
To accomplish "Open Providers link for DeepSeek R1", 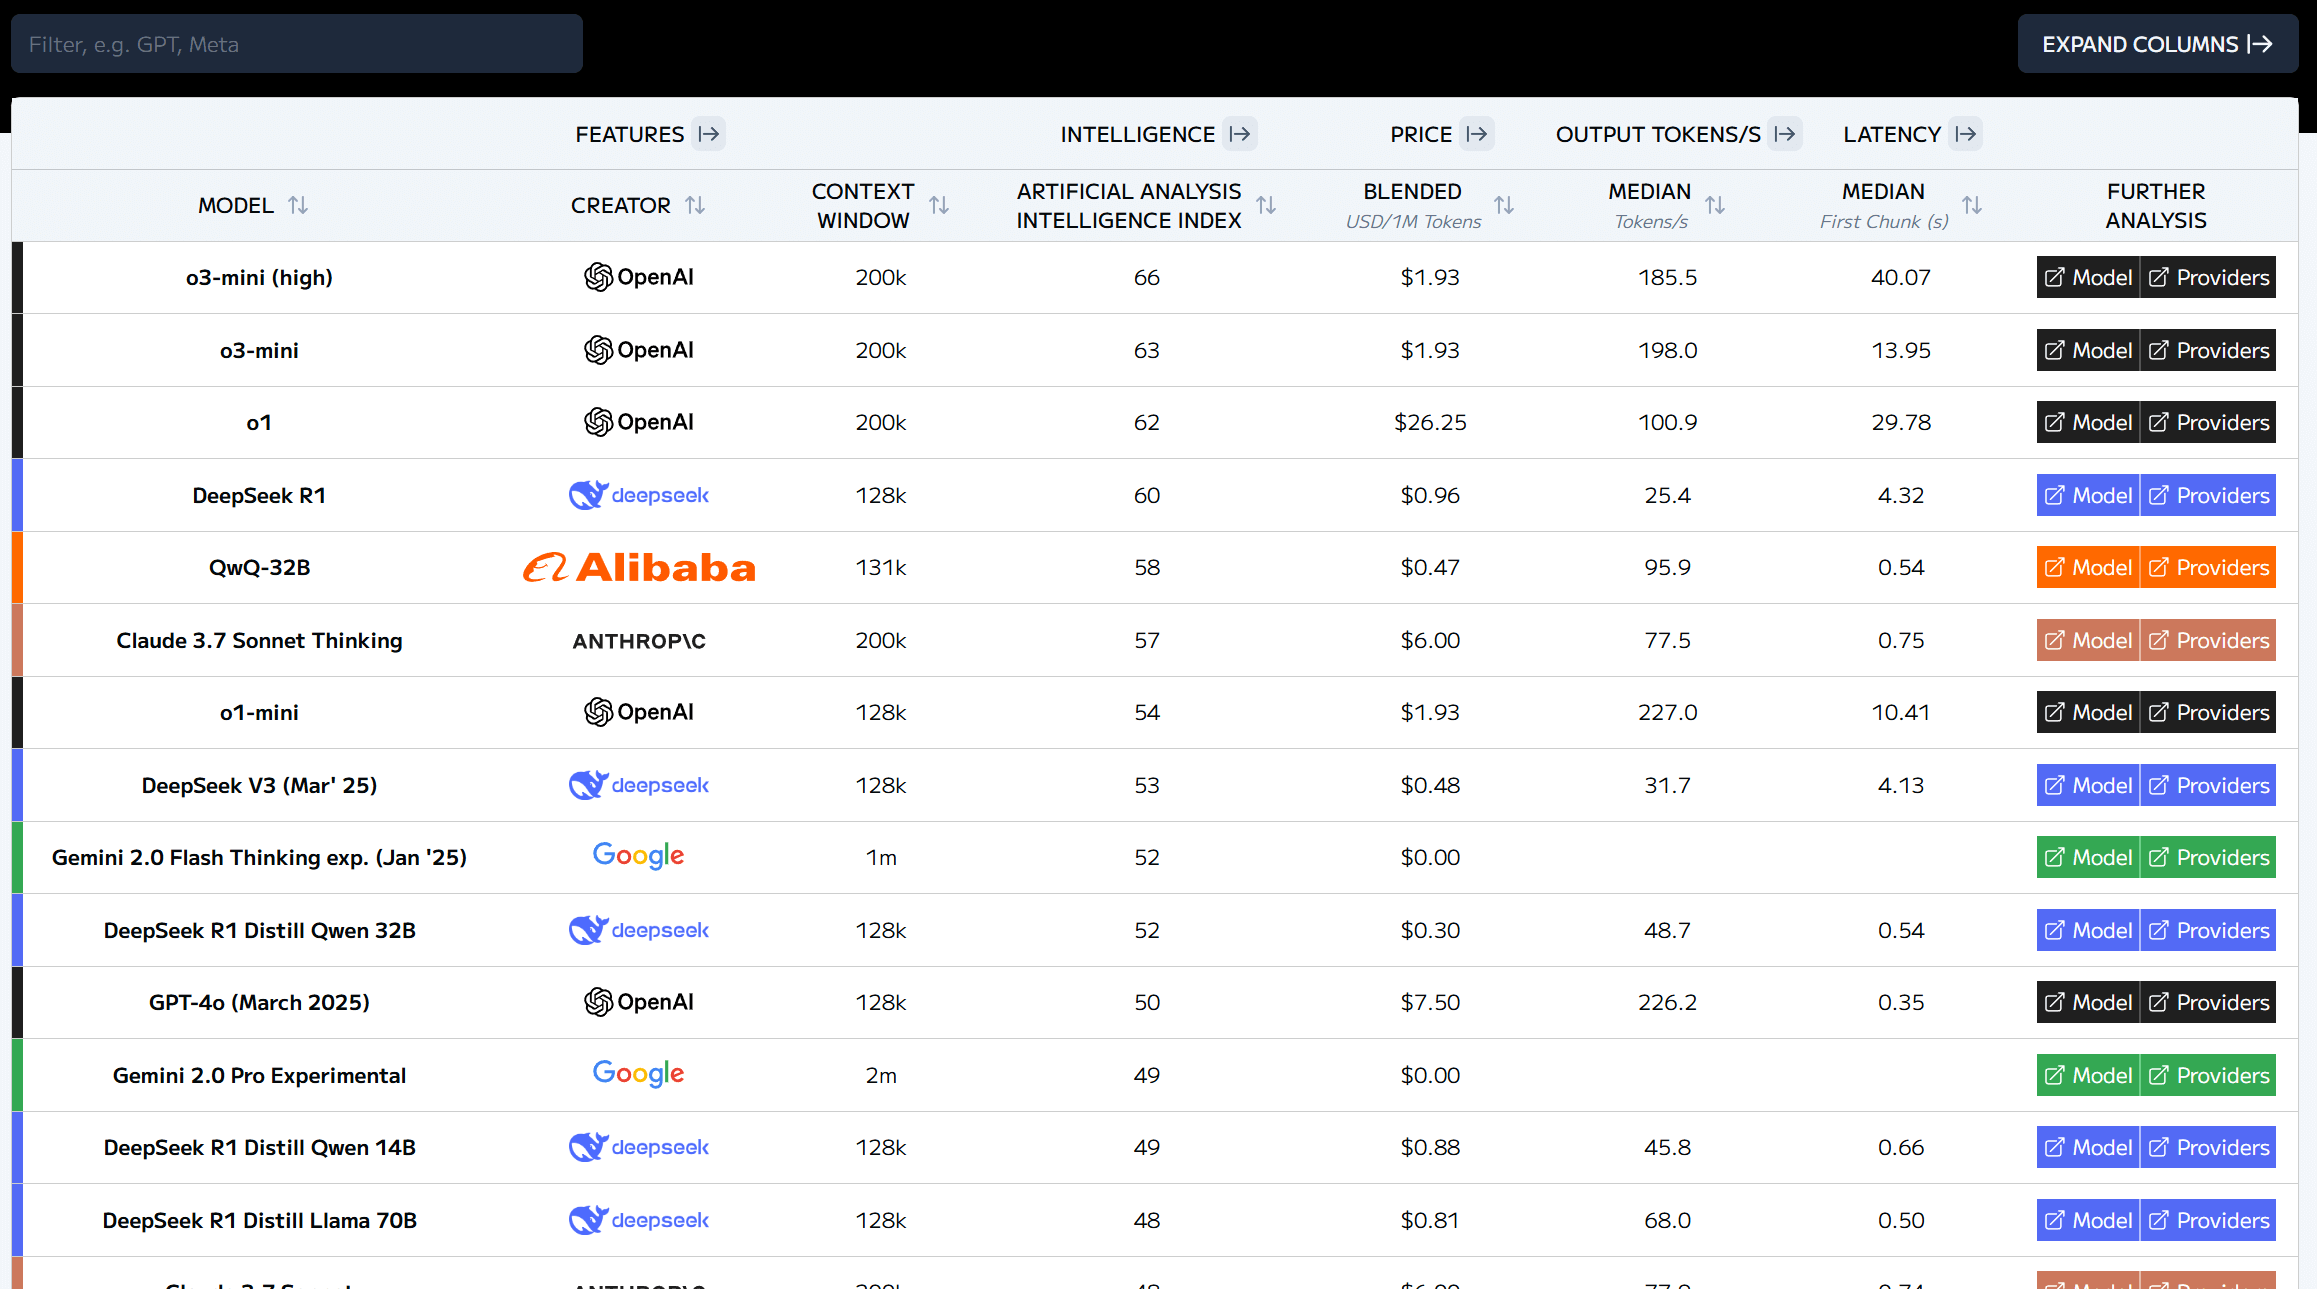I will (x=2208, y=495).
